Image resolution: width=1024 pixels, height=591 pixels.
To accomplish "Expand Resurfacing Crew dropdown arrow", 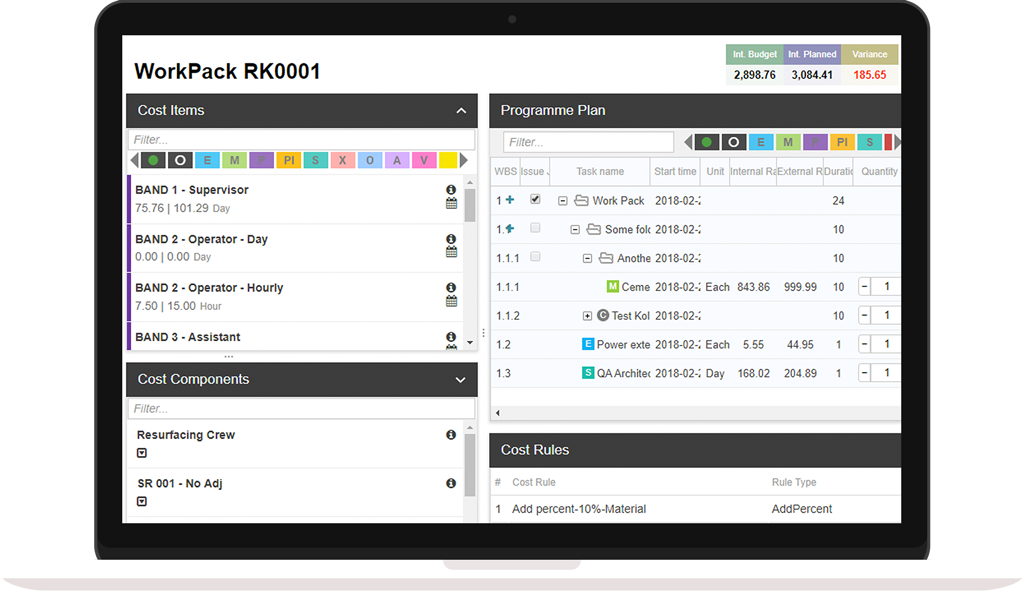I will click(x=142, y=453).
